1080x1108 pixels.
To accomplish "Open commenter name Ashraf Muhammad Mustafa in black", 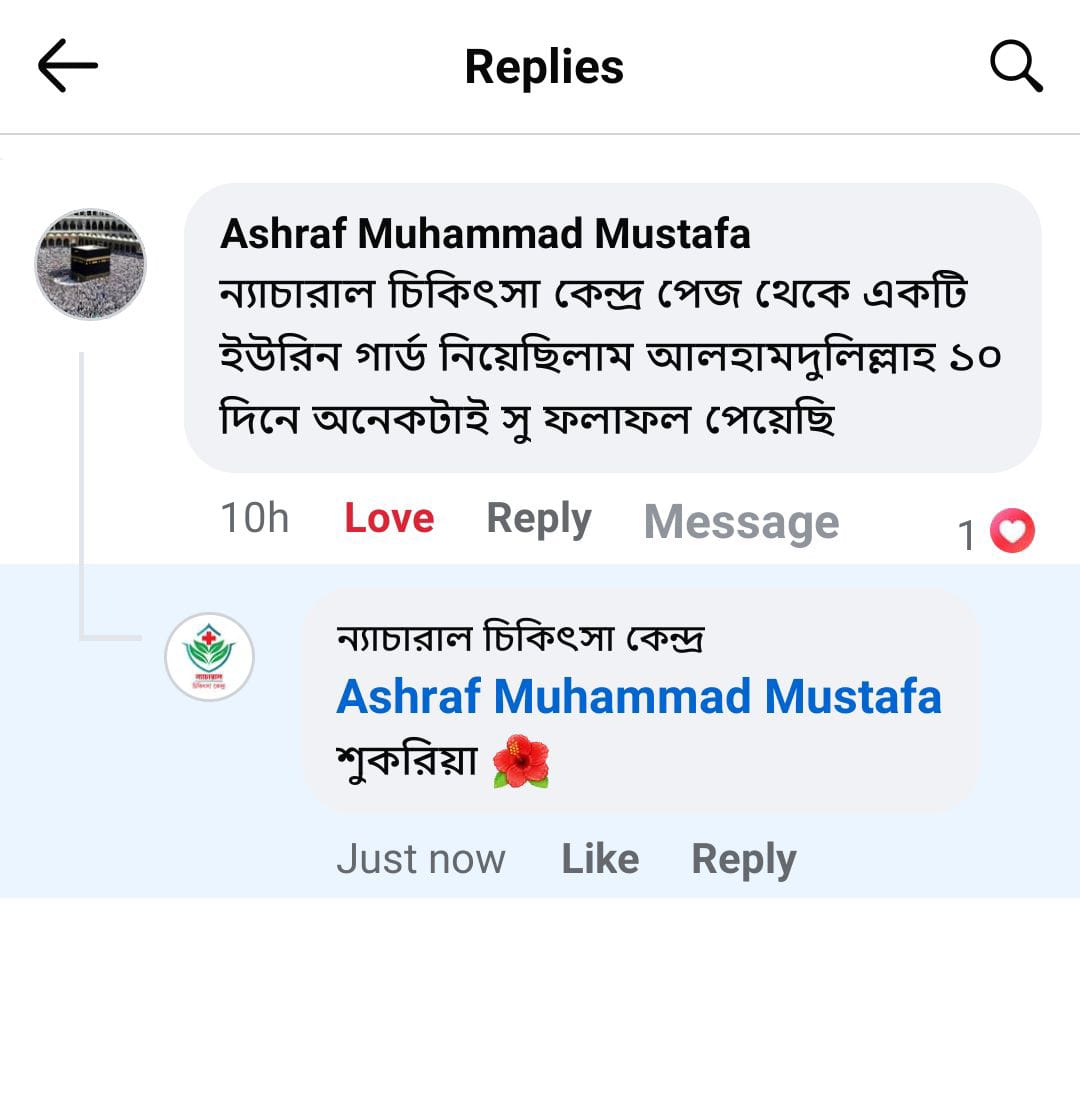I will tap(485, 234).
